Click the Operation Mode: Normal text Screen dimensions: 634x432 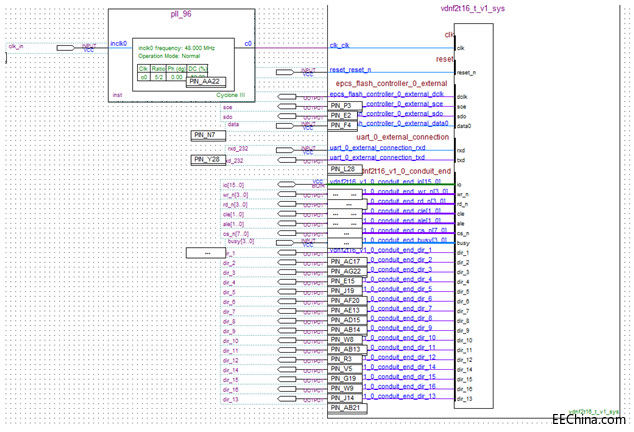point(169,56)
